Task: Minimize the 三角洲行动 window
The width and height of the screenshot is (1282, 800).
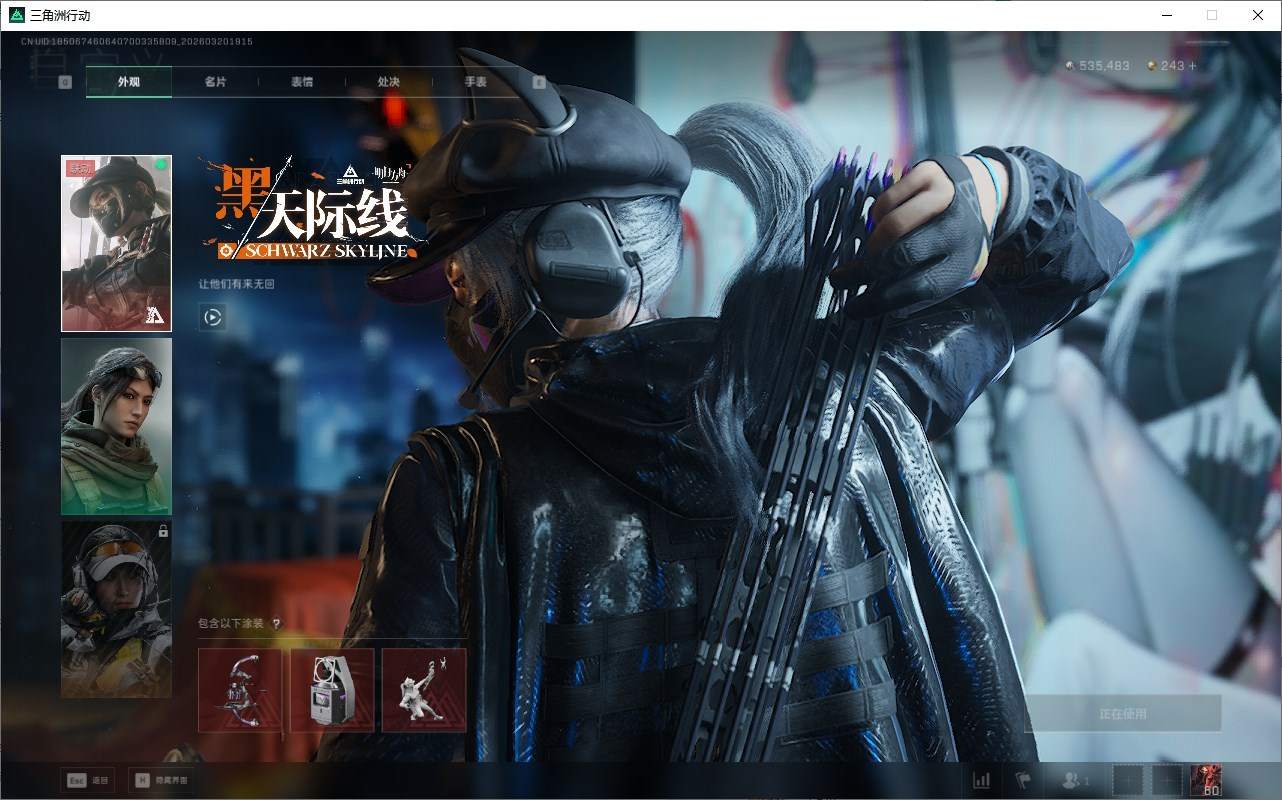Action: (1166, 15)
